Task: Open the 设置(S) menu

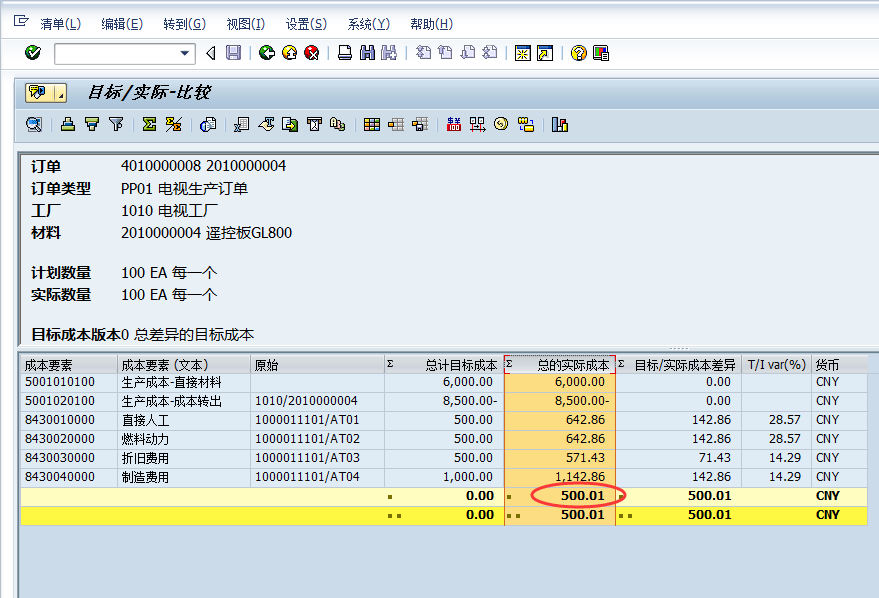Action: point(306,24)
